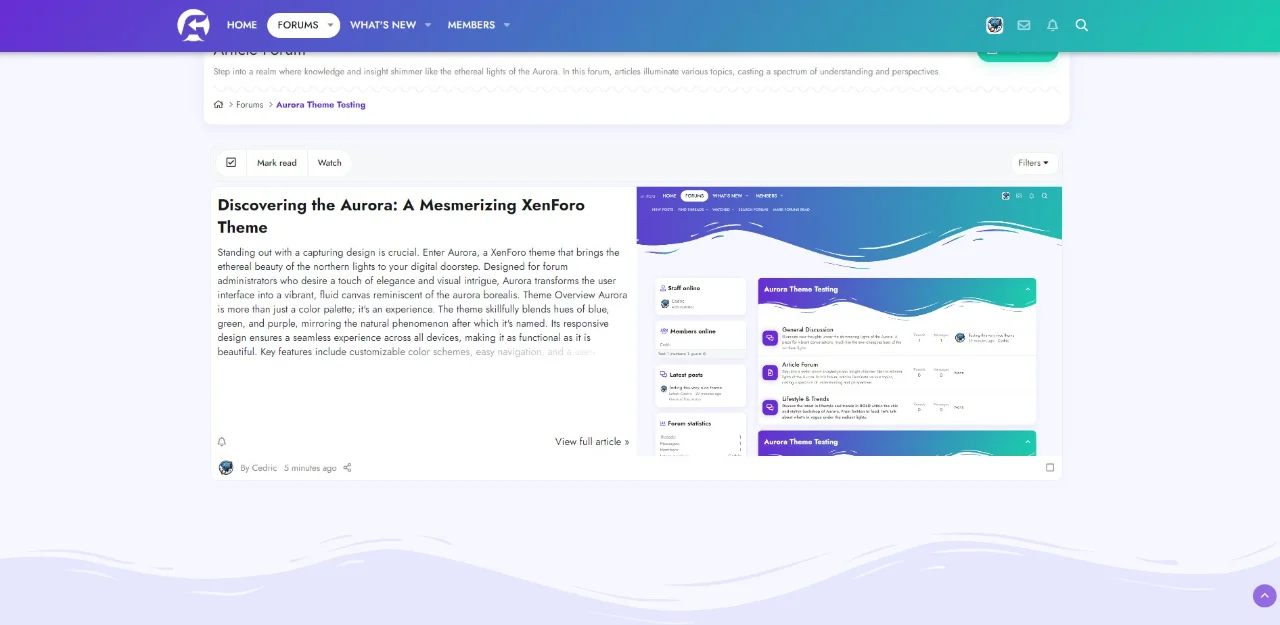
Task: Open the inbox envelope icon
Action: [1024, 25]
